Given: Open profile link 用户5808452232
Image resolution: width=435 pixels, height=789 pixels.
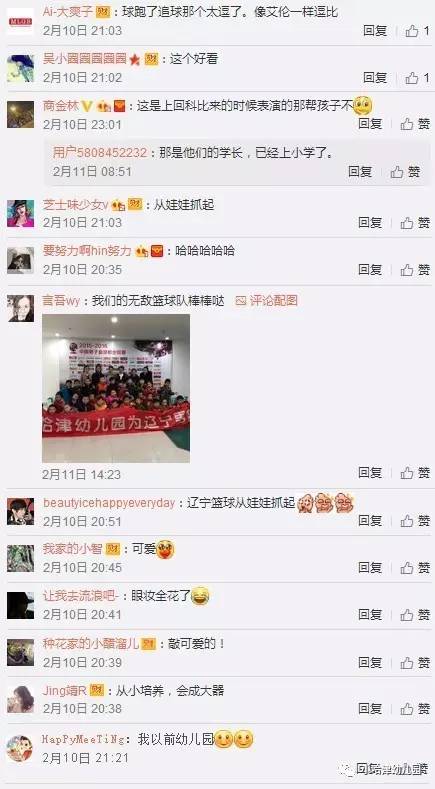Looking at the screenshot, I should [x=100, y=152].
